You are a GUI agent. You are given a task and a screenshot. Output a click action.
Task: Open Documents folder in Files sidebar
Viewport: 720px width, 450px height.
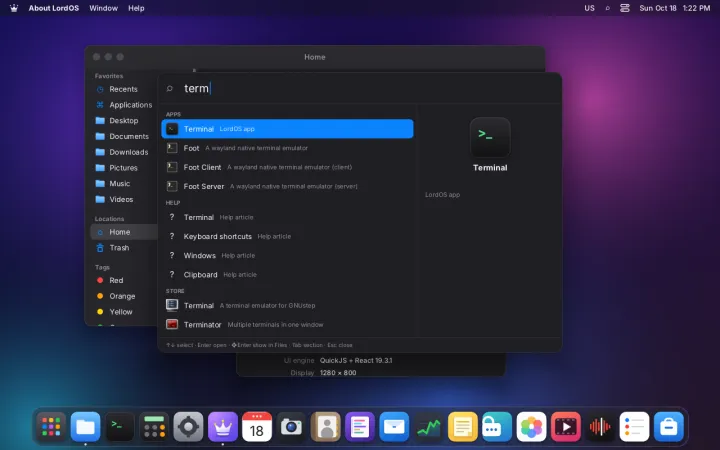coord(124,136)
